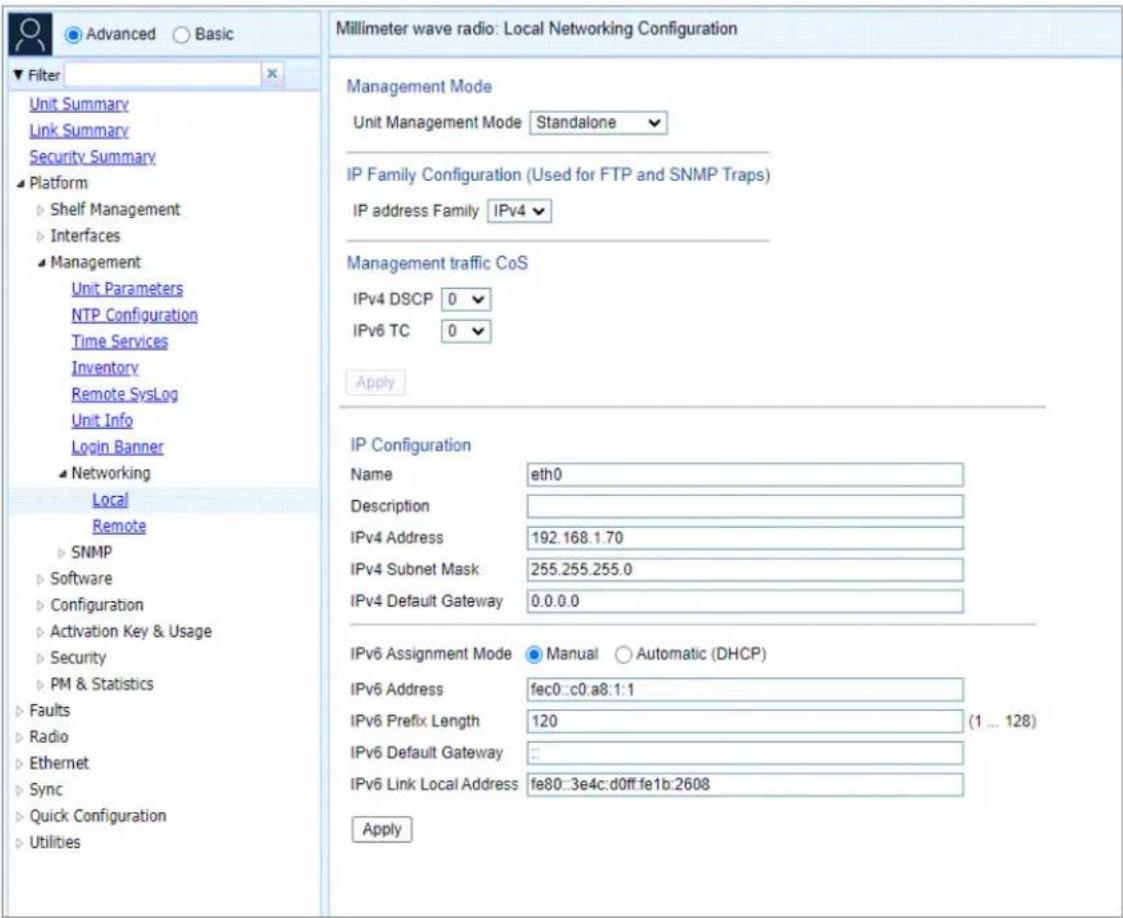Image resolution: width=1123 pixels, height=918 pixels.
Task: Click the Filter text field
Action: click(163, 74)
